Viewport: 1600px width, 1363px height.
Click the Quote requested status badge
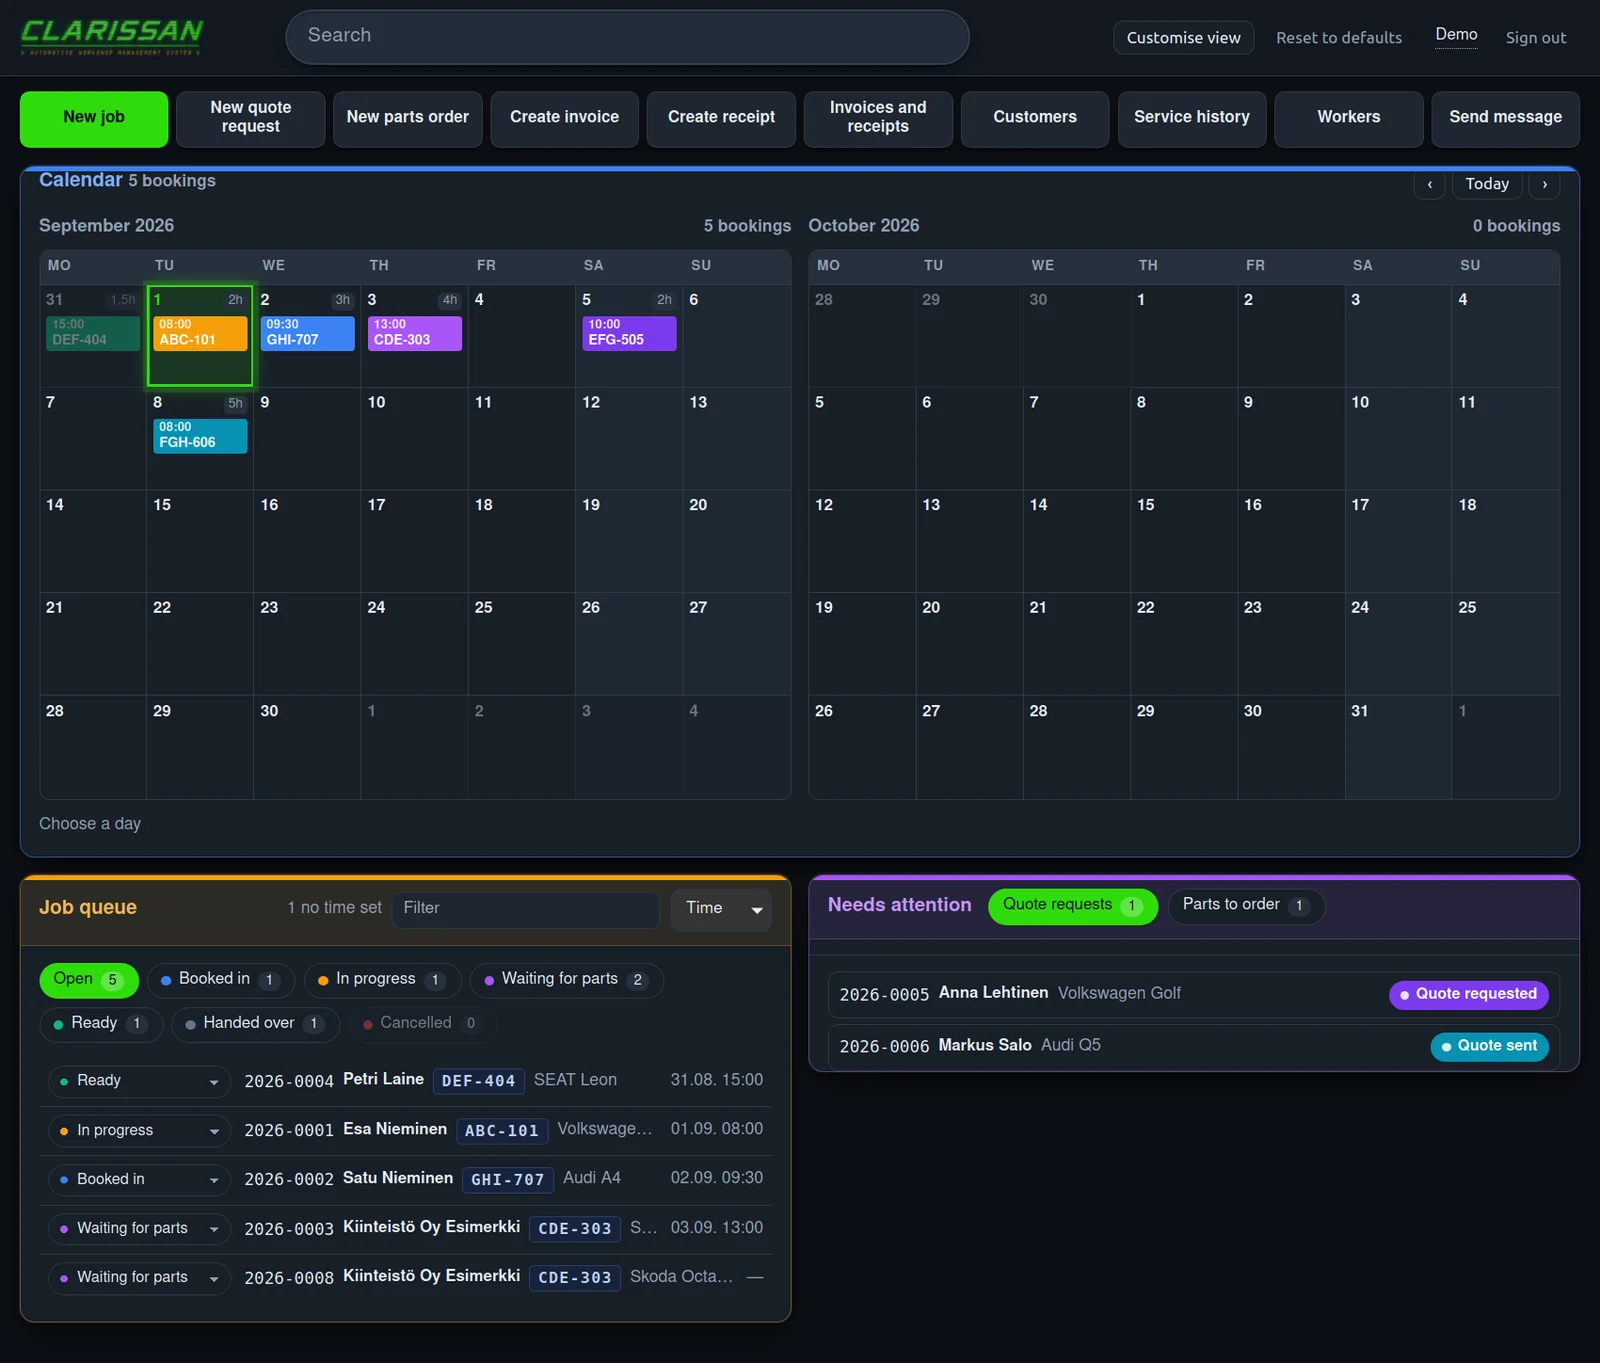click(1469, 994)
